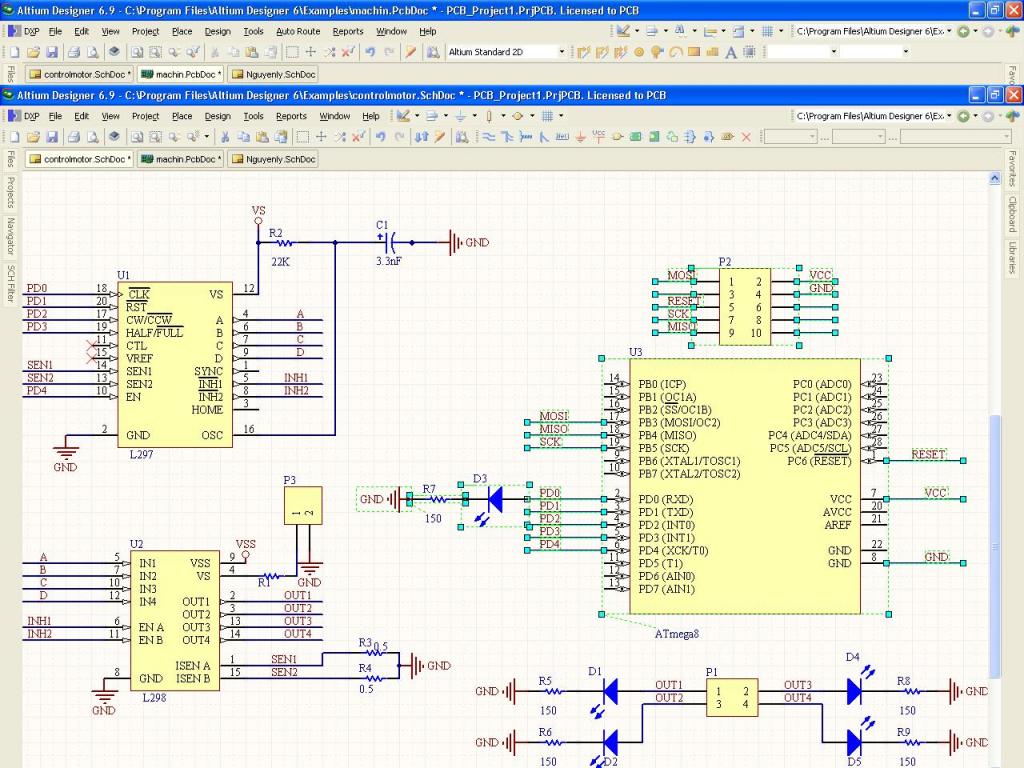
Task: Click the Cut scissors icon in schematic toolbar
Action: pos(226,136)
